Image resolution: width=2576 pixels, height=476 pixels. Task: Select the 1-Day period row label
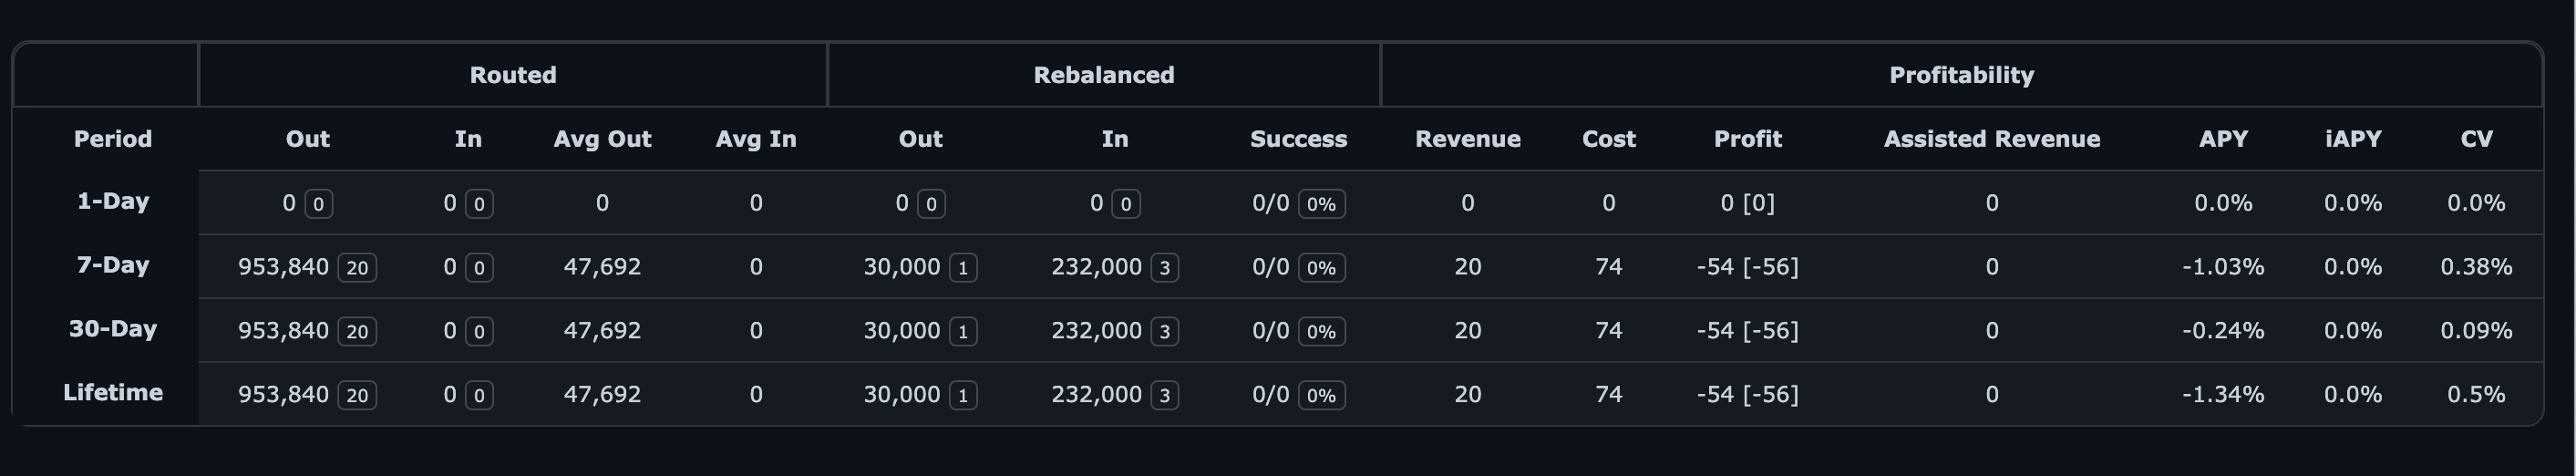click(113, 201)
